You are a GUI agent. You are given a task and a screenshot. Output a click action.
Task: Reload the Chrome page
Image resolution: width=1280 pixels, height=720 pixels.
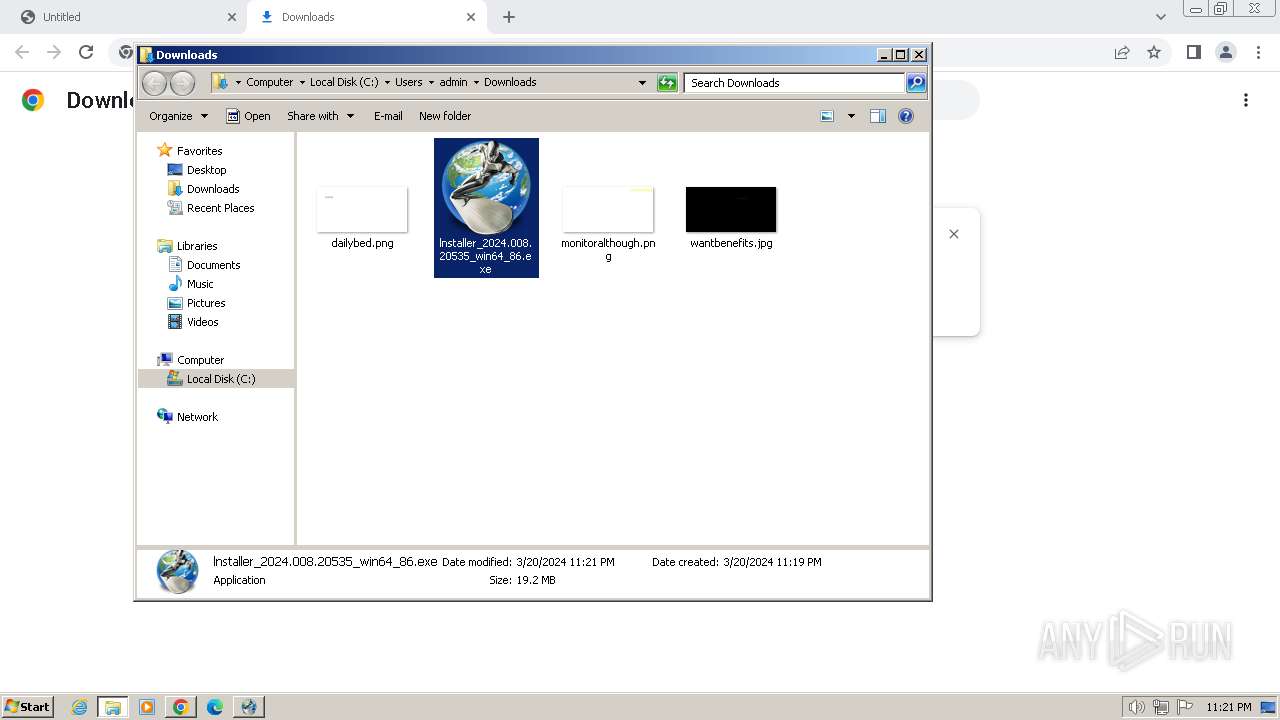click(x=86, y=52)
